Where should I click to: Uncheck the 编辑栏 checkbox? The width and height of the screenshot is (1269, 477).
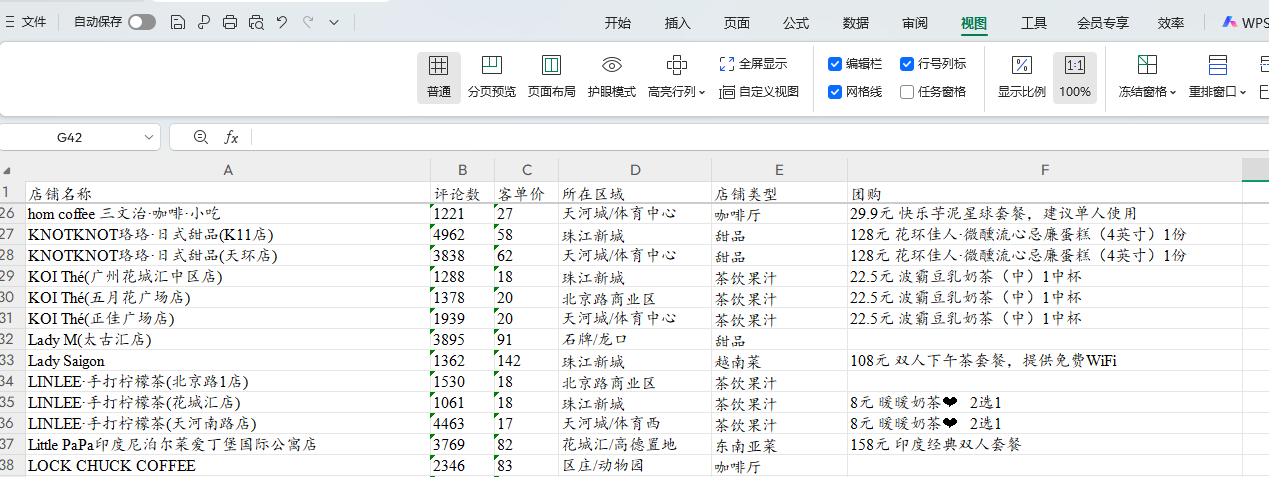[835, 64]
